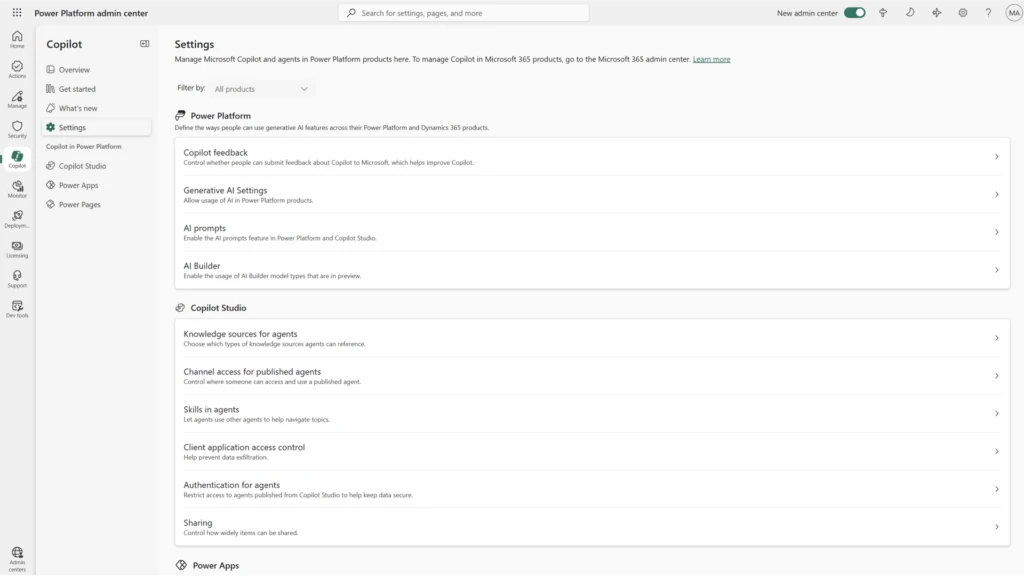
Task: Disable the New admin center toggle
Action: click(x=853, y=13)
